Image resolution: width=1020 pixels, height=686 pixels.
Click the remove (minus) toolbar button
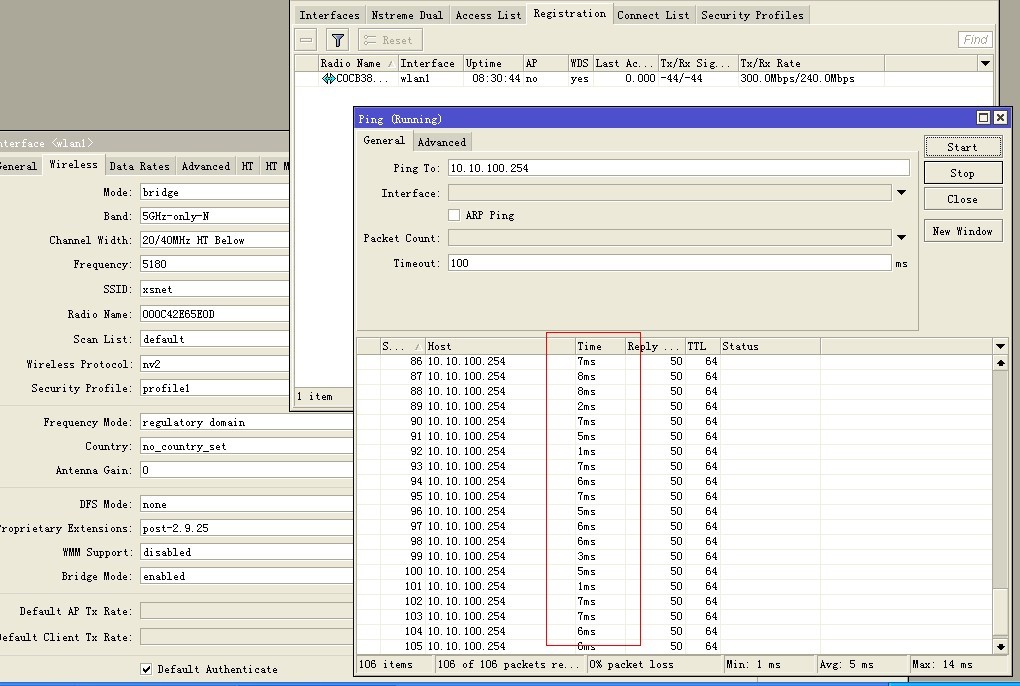(307, 40)
